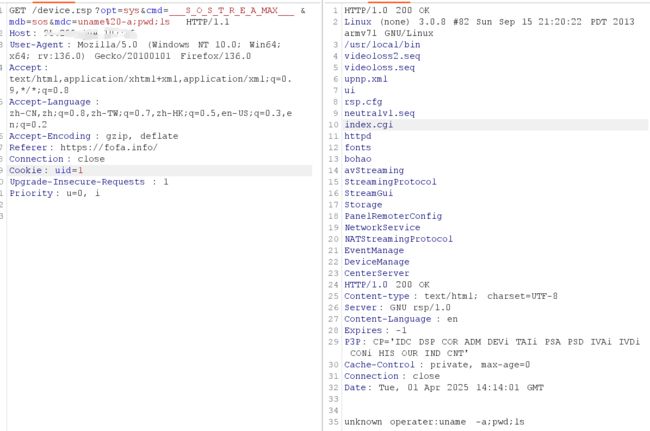Select the Expires: -1 line
Screen dimensions: 650x431
pyautogui.click(x=375, y=330)
